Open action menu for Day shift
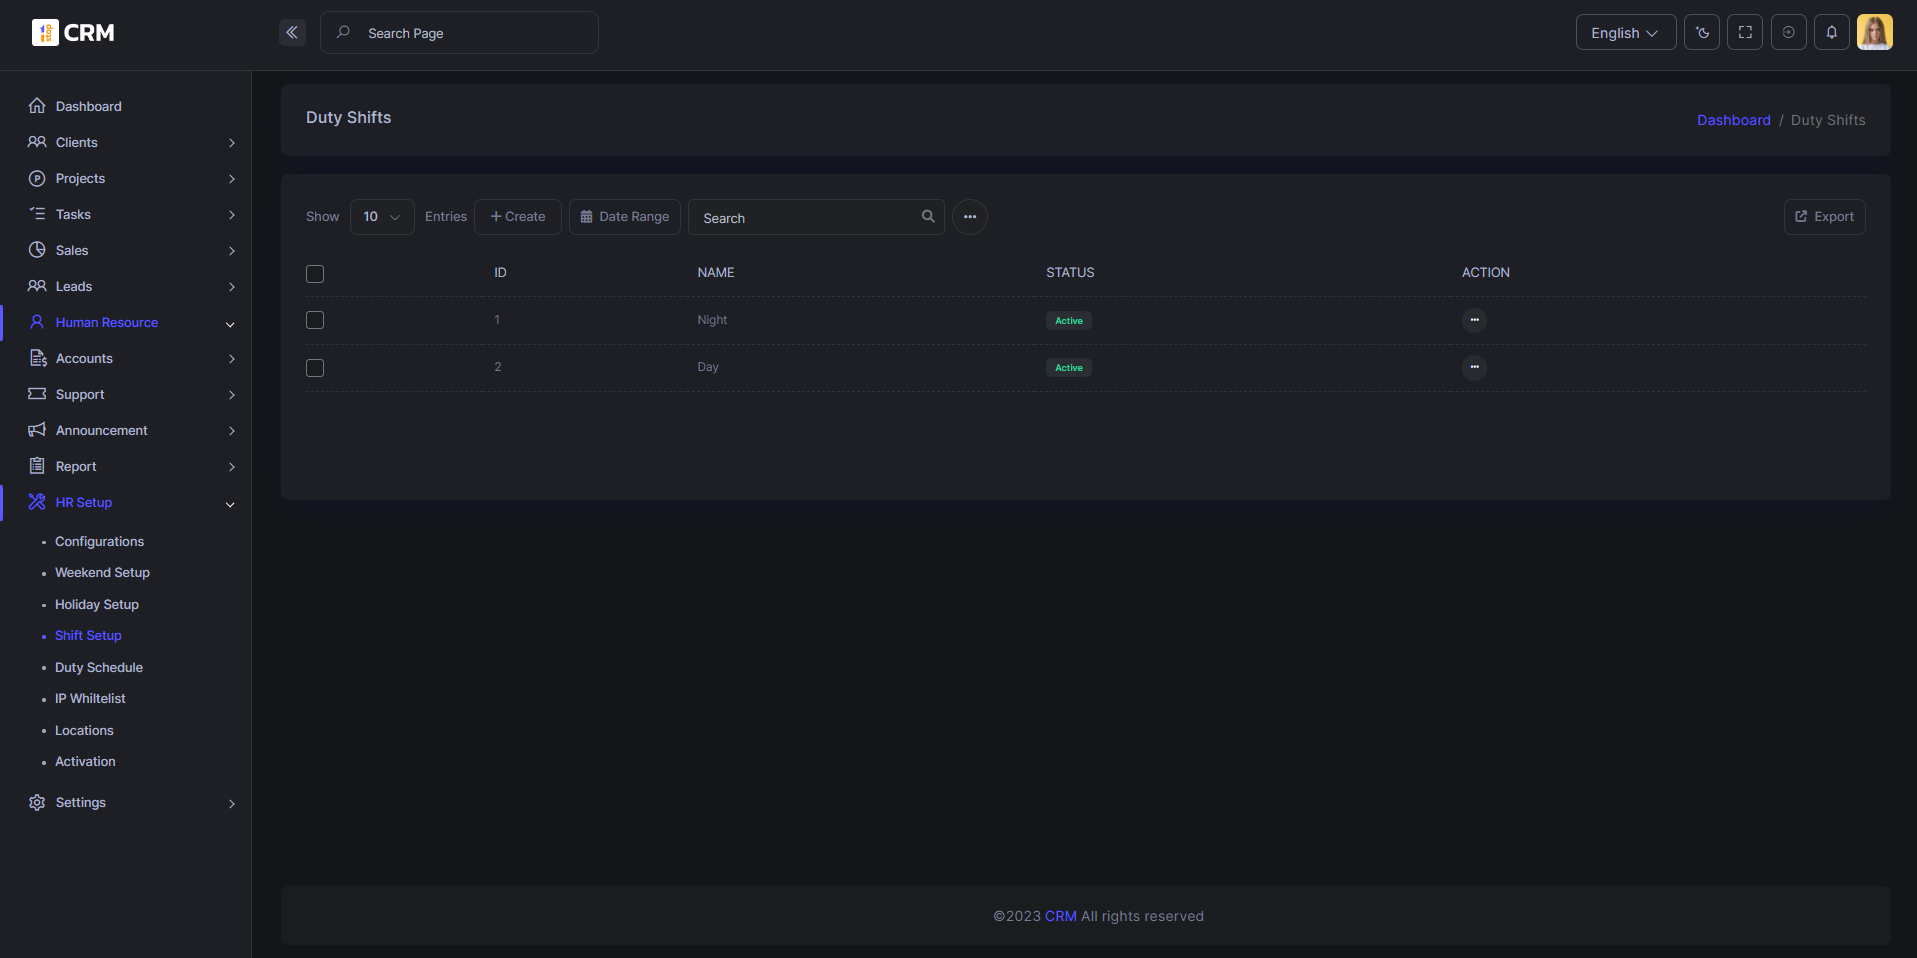Screen dimensions: 1917x958 coord(1474,367)
